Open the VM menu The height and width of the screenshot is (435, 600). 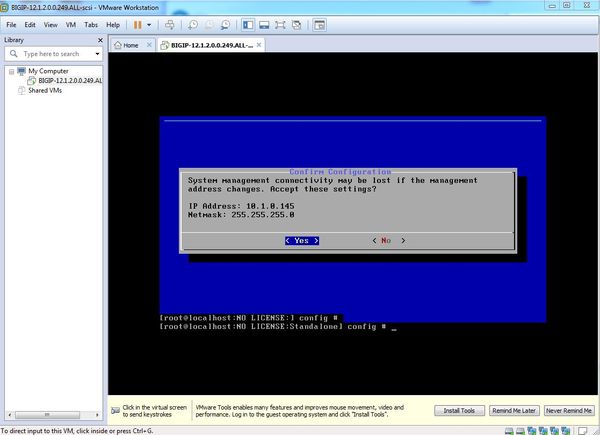71,25
